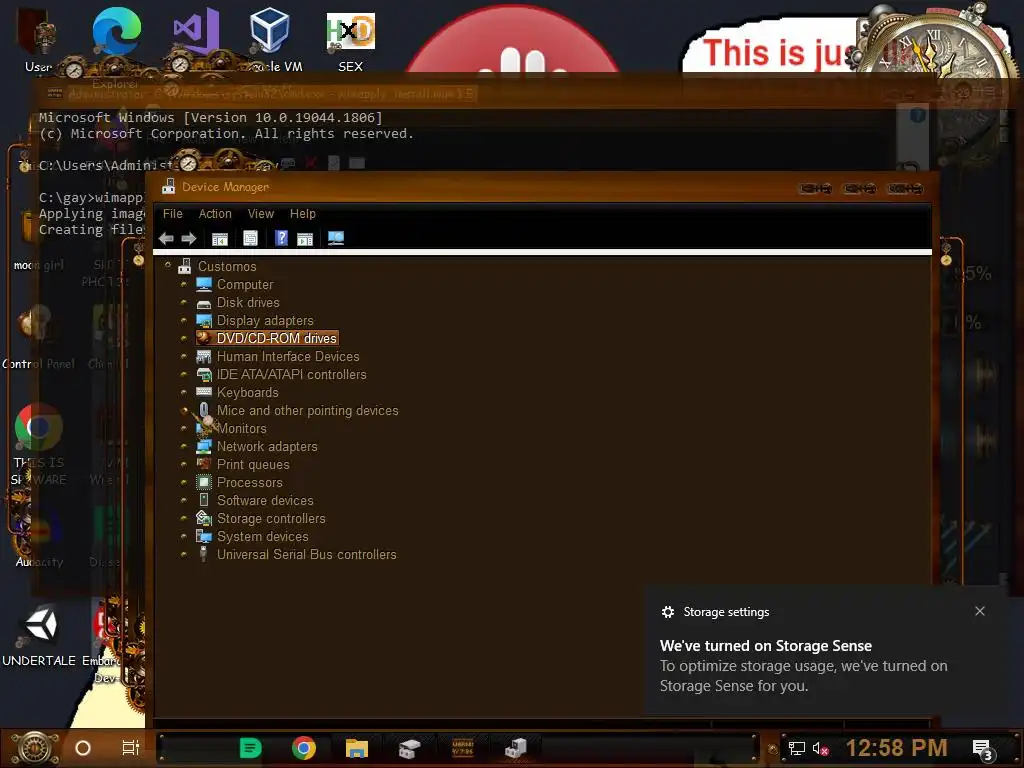
Task: Select the Customos computer name
Action: (227, 266)
